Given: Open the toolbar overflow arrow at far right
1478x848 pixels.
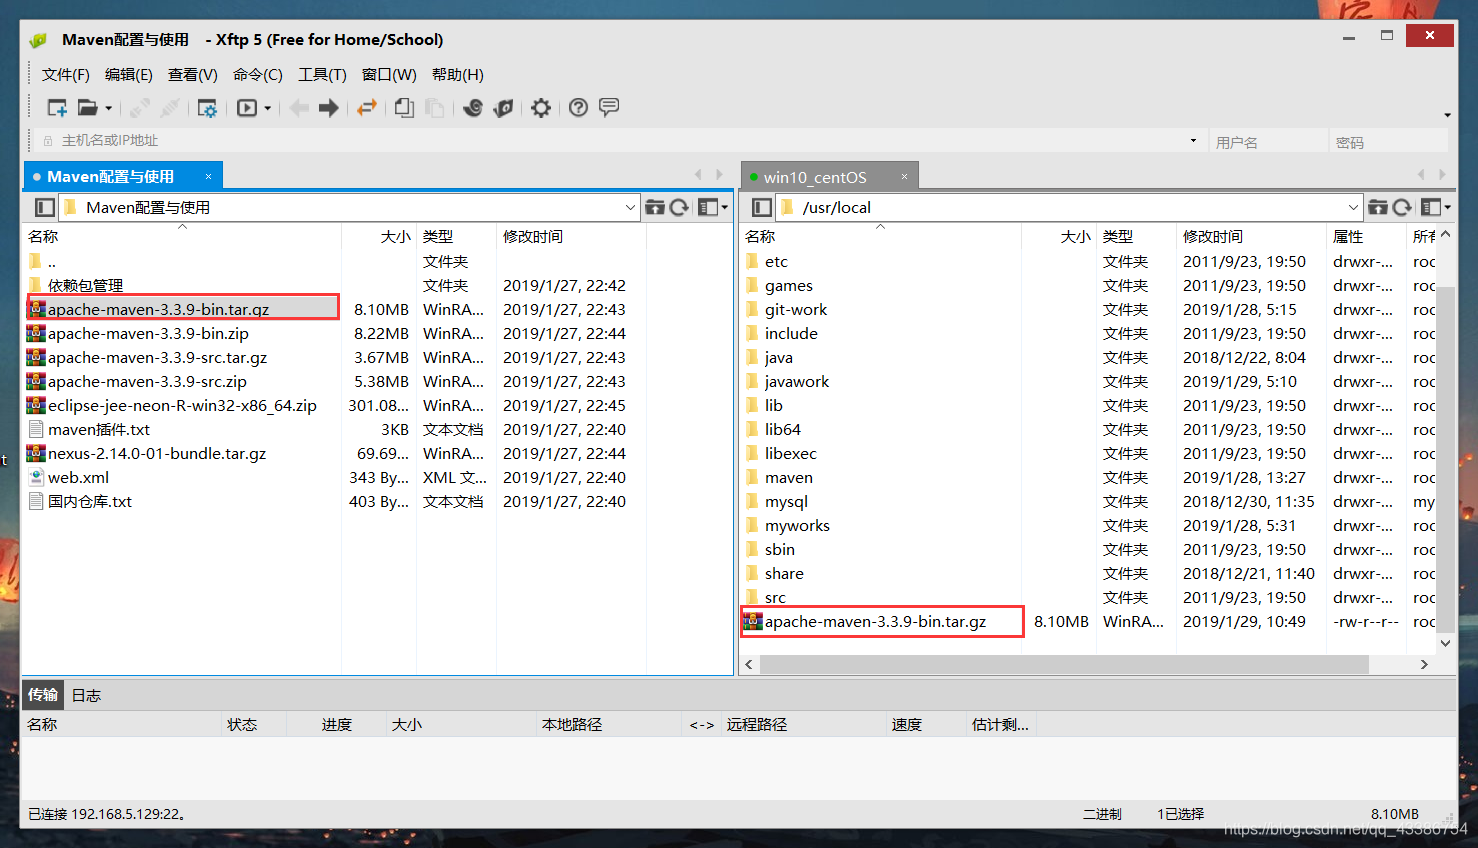Looking at the screenshot, I should pyautogui.click(x=1447, y=115).
